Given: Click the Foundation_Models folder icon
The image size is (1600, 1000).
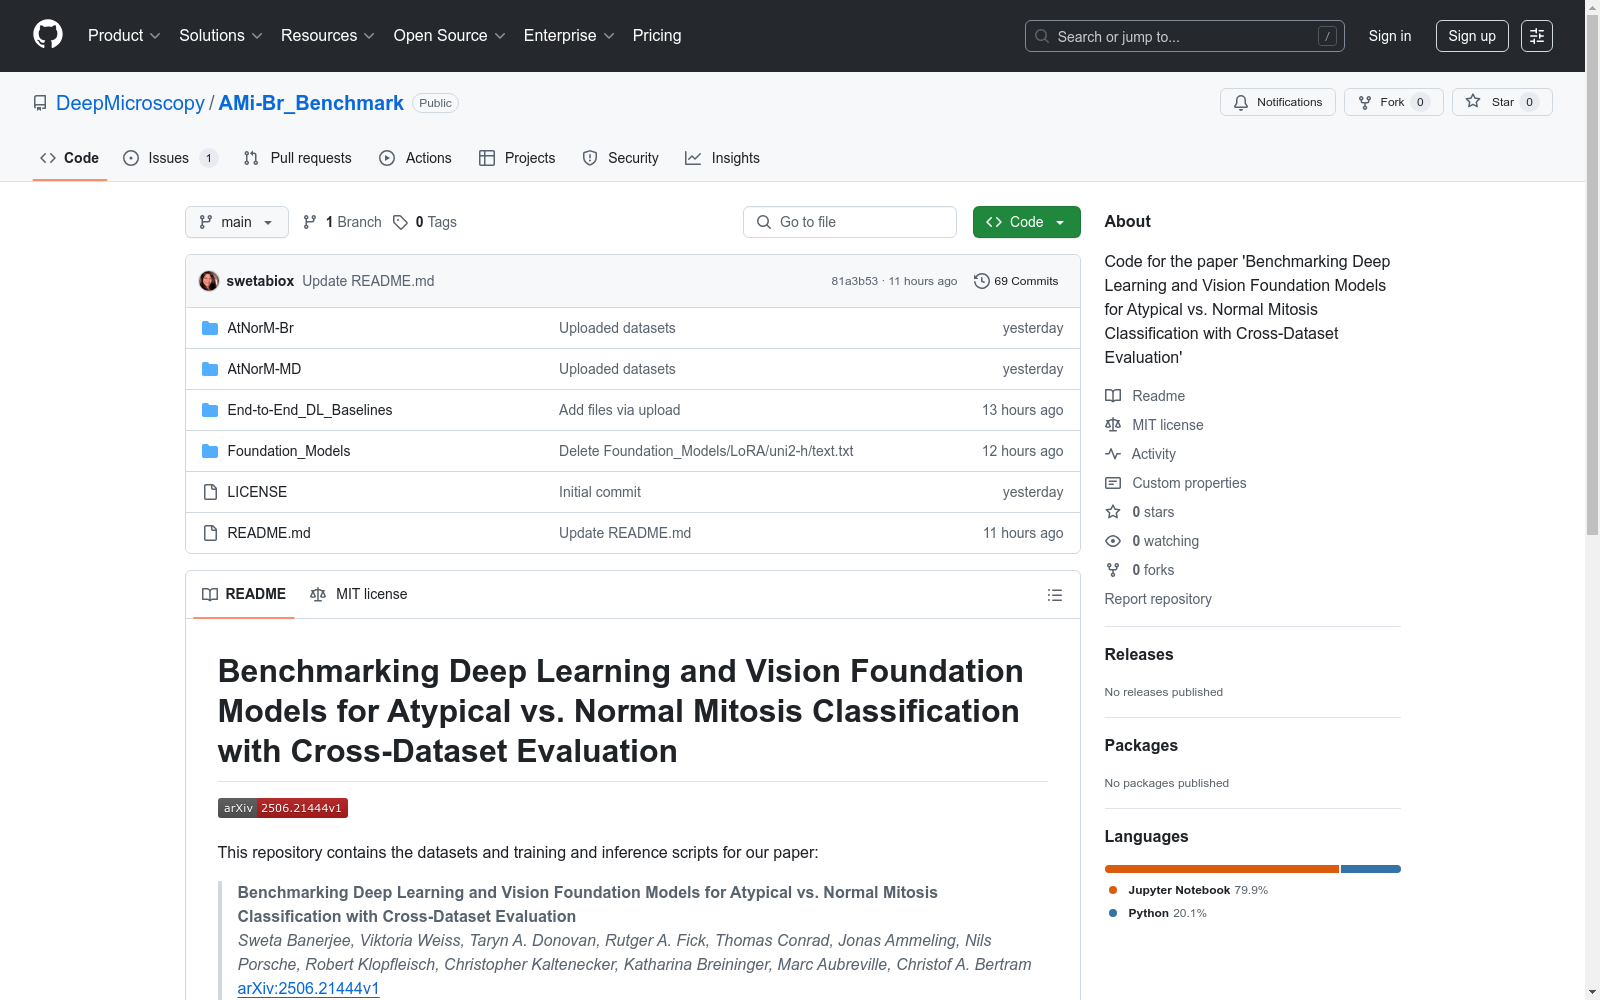Looking at the screenshot, I should point(210,451).
